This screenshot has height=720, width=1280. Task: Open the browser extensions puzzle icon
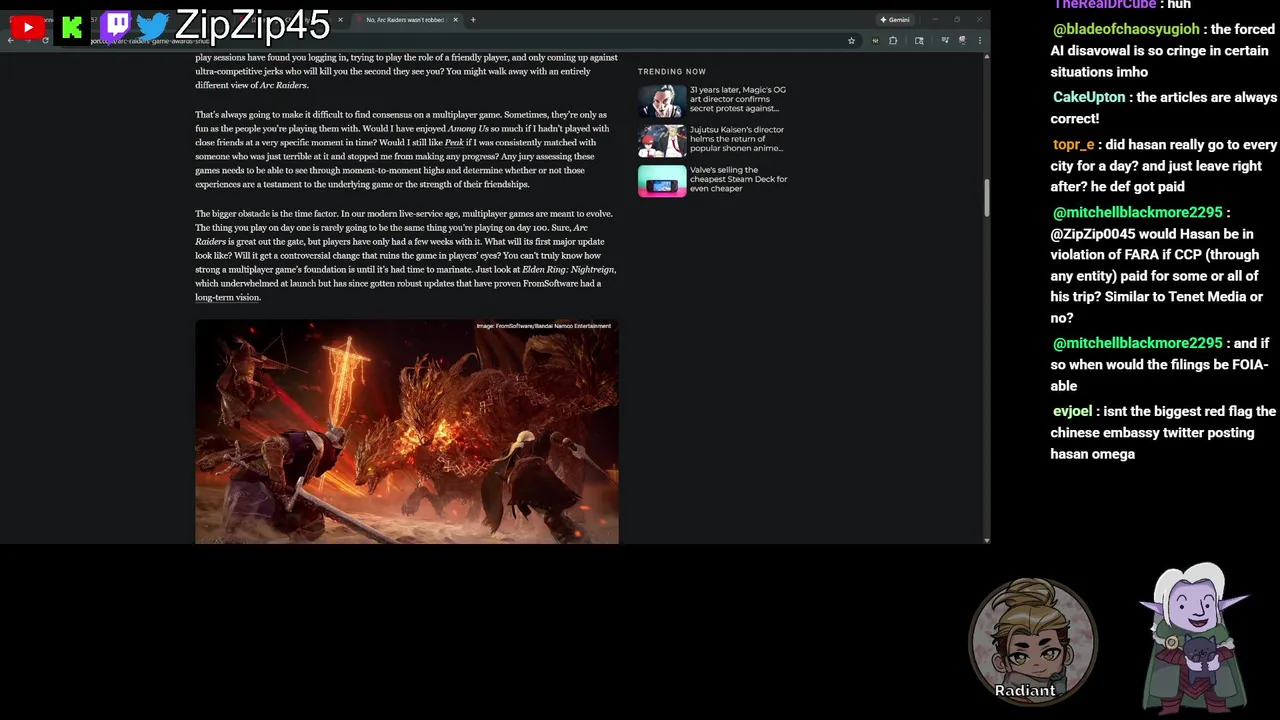pyautogui.click(x=893, y=41)
